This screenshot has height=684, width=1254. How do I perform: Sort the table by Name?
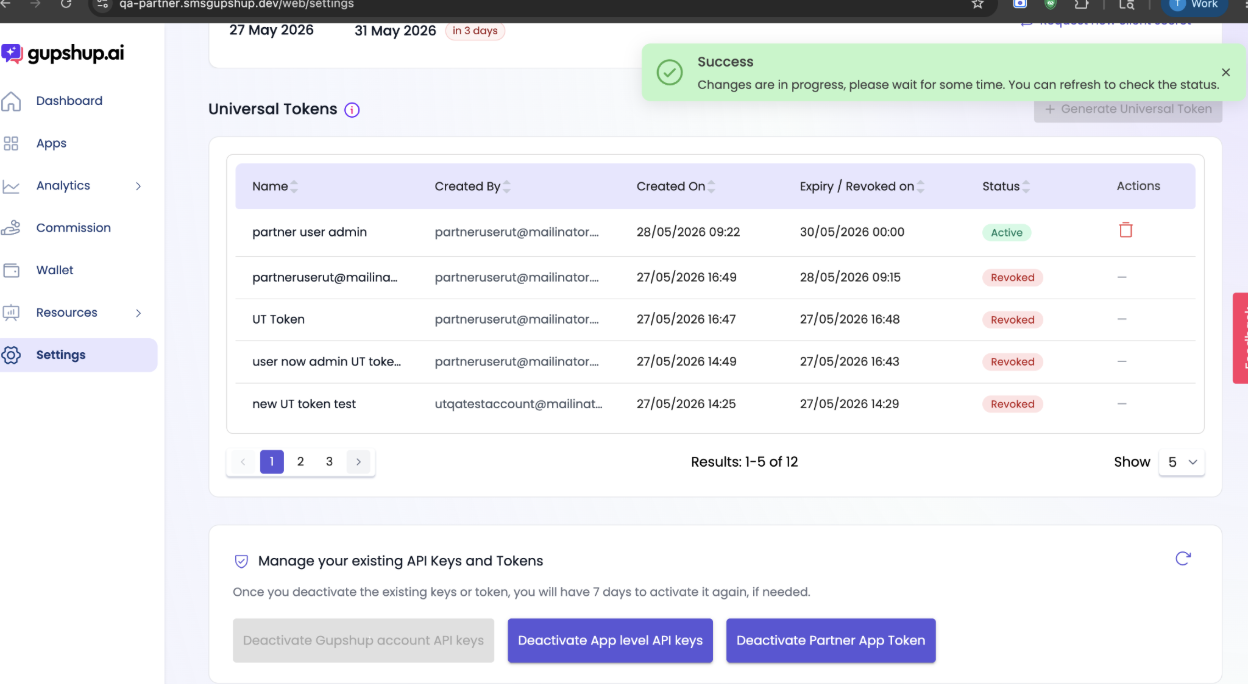pyautogui.click(x=294, y=187)
